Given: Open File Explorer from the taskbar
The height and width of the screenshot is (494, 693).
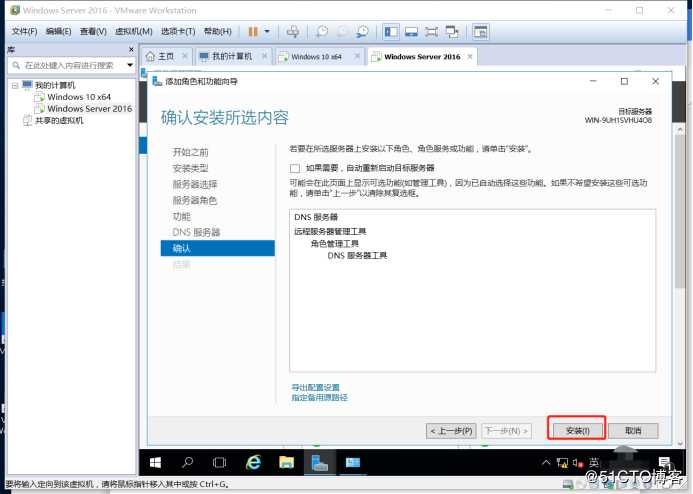Looking at the screenshot, I should coord(286,463).
